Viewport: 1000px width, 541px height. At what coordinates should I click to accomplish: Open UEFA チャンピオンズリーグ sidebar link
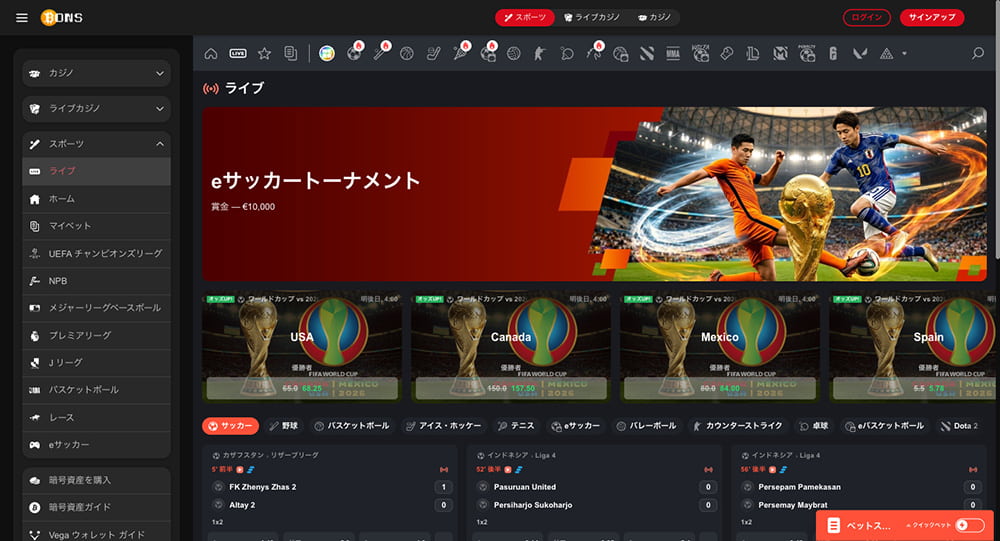96,253
